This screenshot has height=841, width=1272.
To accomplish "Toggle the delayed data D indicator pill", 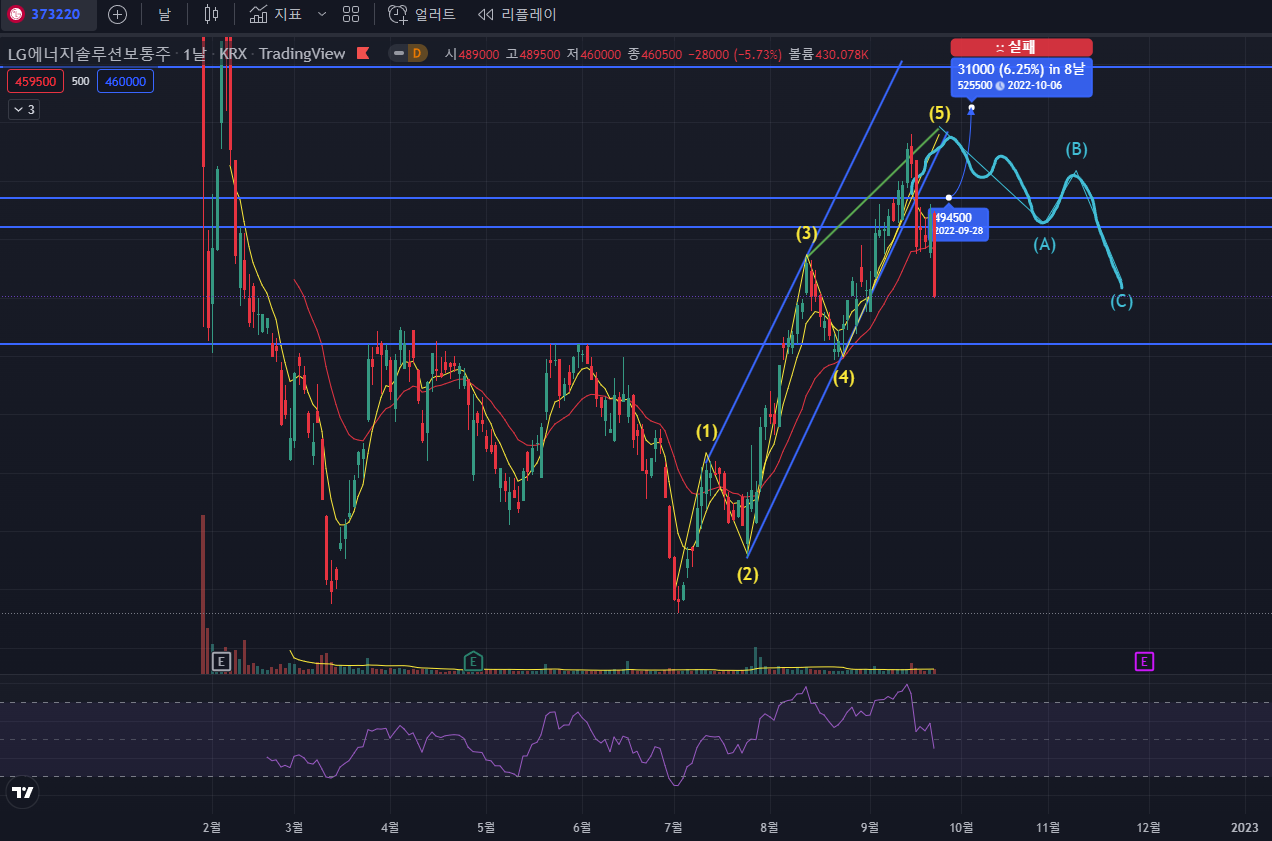I will tap(409, 53).
